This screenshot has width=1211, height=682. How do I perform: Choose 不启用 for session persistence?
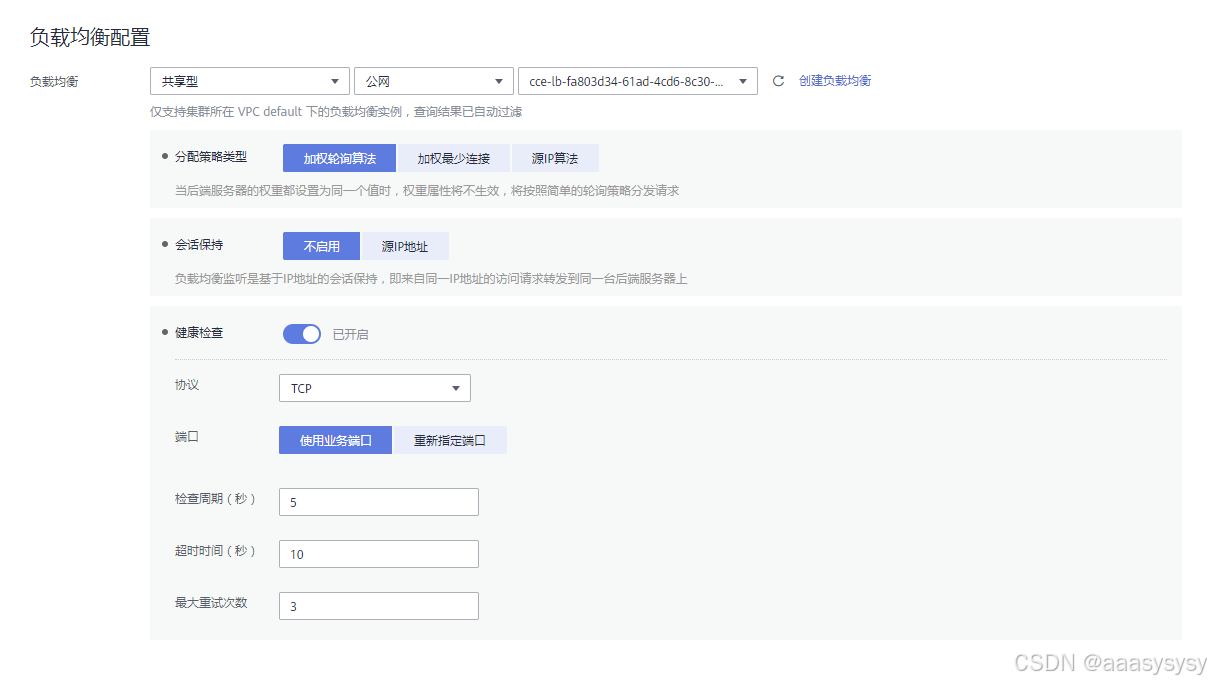pyautogui.click(x=321, y=246)
